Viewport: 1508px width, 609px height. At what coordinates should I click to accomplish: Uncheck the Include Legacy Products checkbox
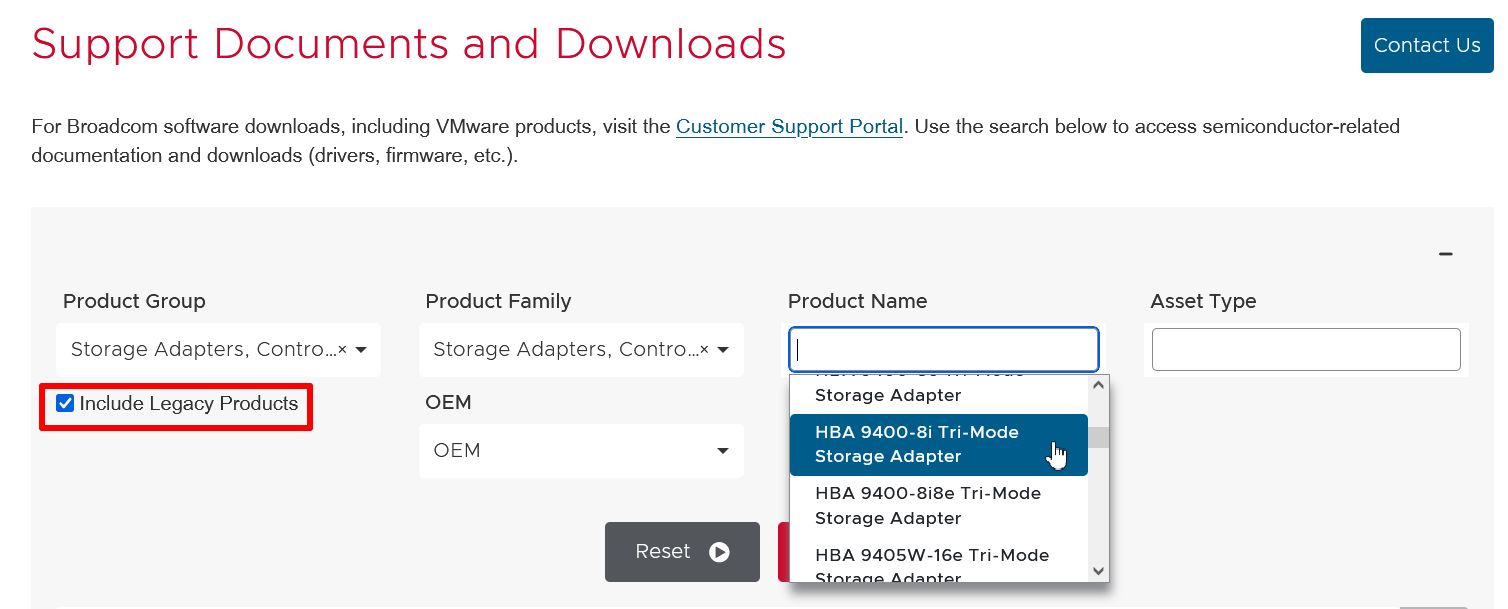(x=66, y=404)
